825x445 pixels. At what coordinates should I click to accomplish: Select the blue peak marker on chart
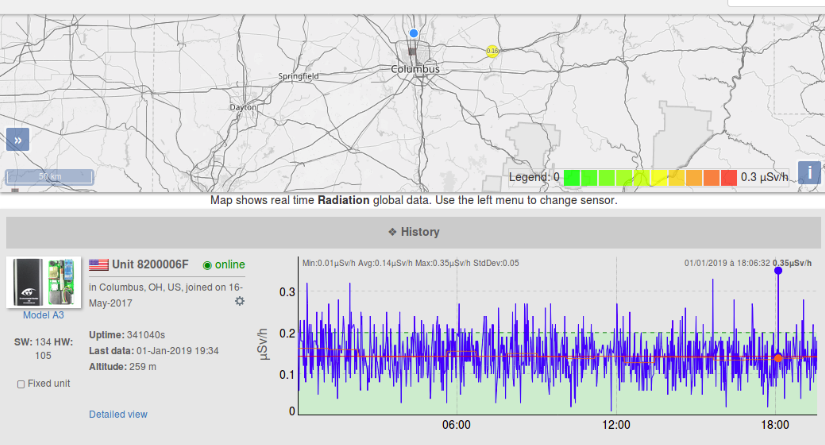778,271
